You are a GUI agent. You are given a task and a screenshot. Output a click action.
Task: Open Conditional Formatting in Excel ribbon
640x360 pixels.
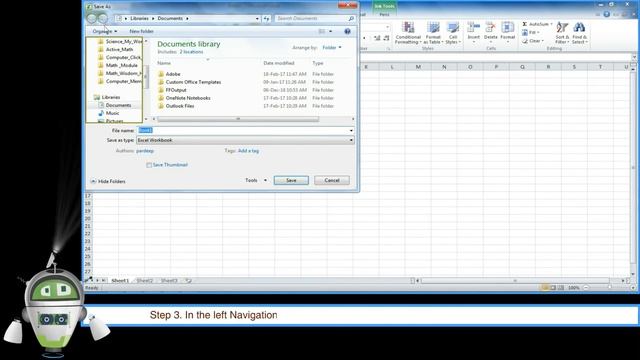(408, 33)
